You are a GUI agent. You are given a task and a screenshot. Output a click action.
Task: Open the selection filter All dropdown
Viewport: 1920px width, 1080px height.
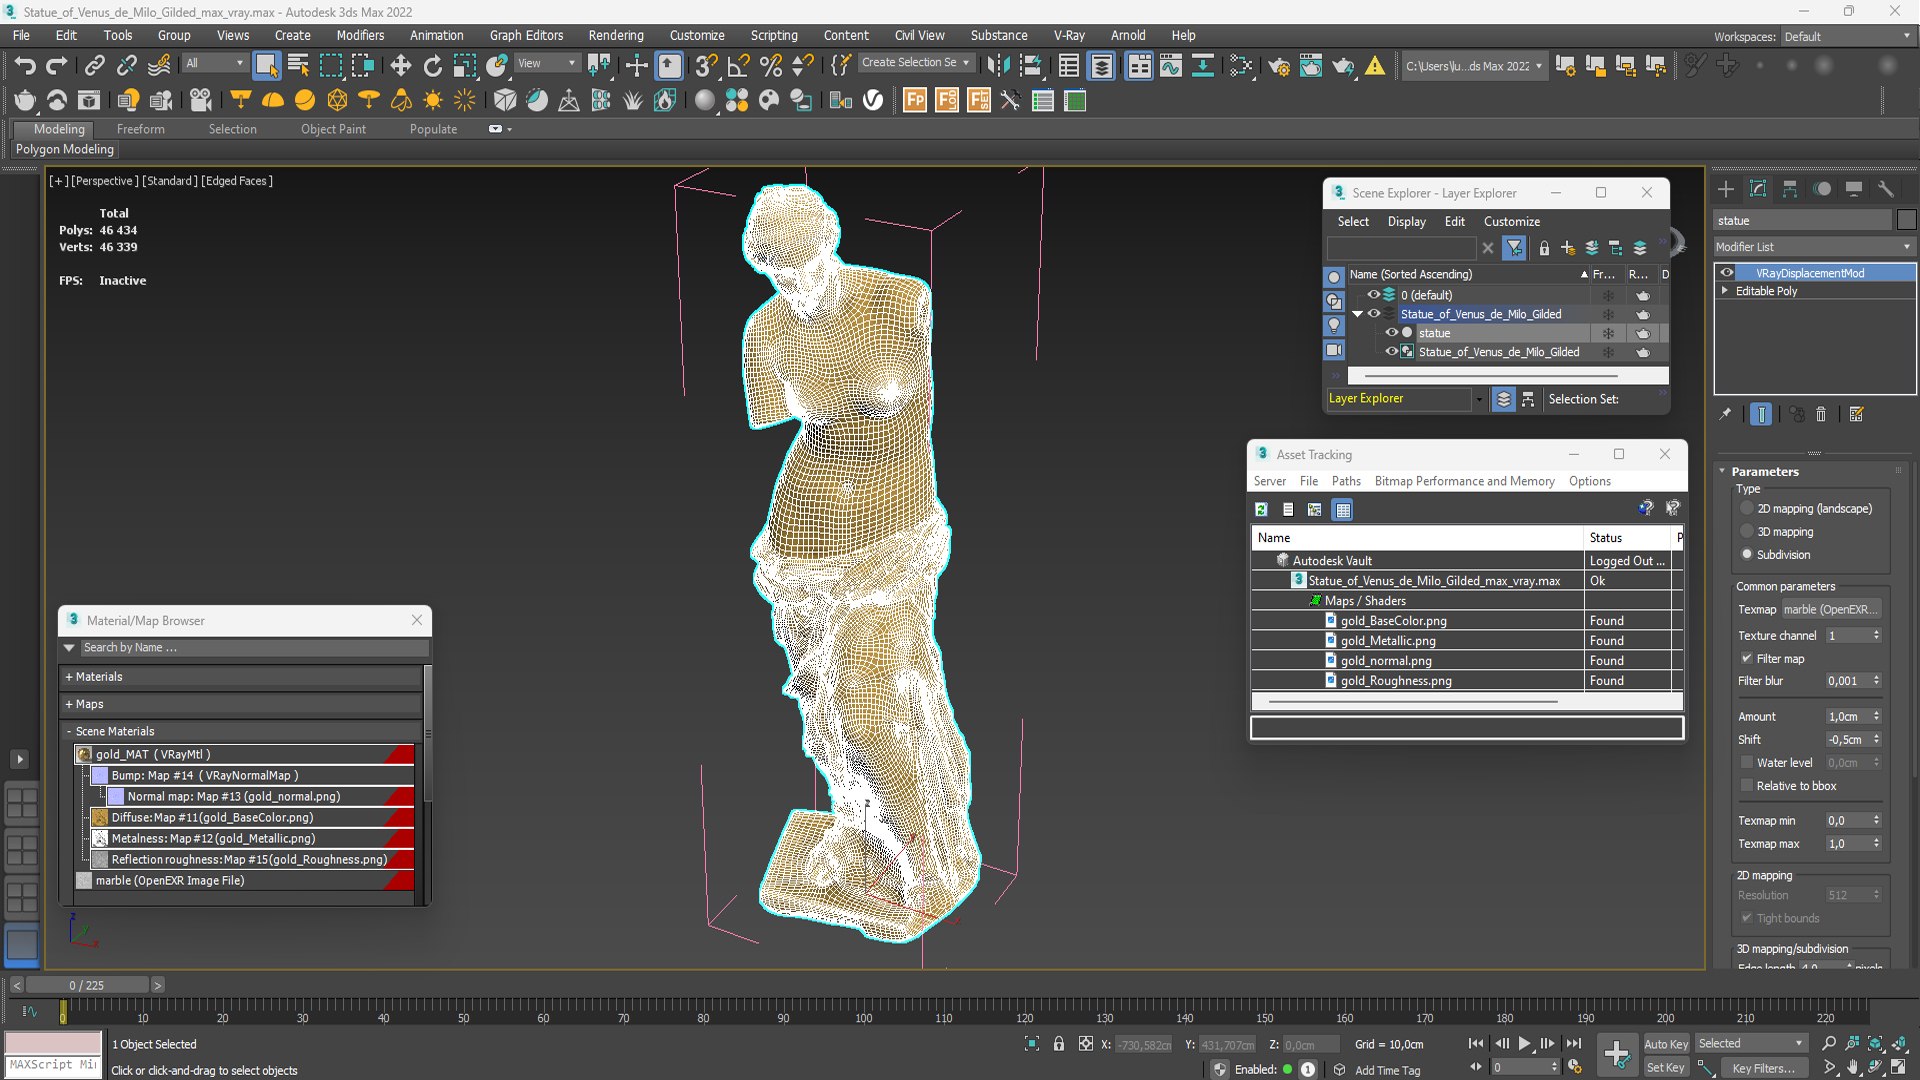[x=215, y=63]
